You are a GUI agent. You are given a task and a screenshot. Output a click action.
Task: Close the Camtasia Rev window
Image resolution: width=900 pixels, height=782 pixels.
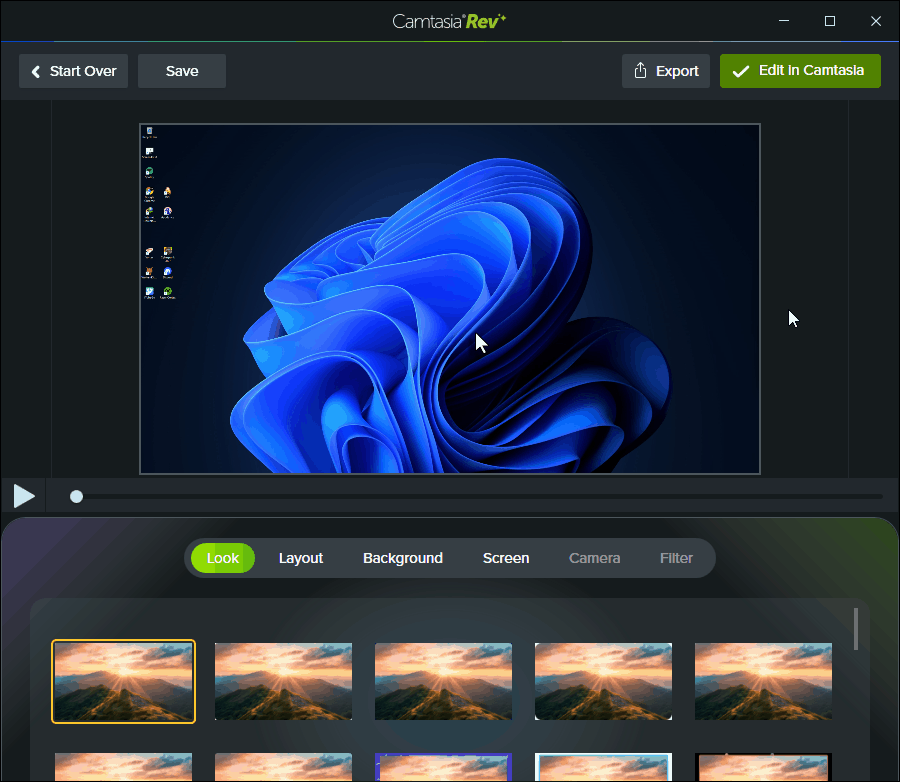876,21
